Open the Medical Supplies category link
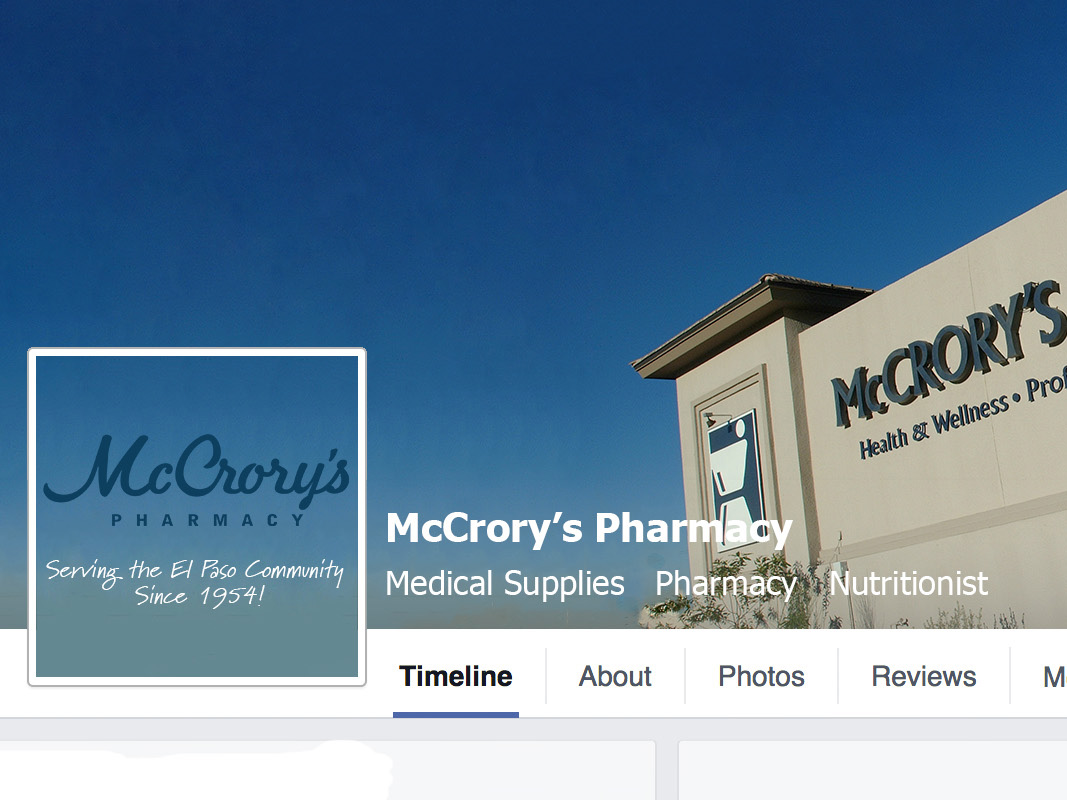Viewport: 1067px width, 800px height. (x=505, y=583)
